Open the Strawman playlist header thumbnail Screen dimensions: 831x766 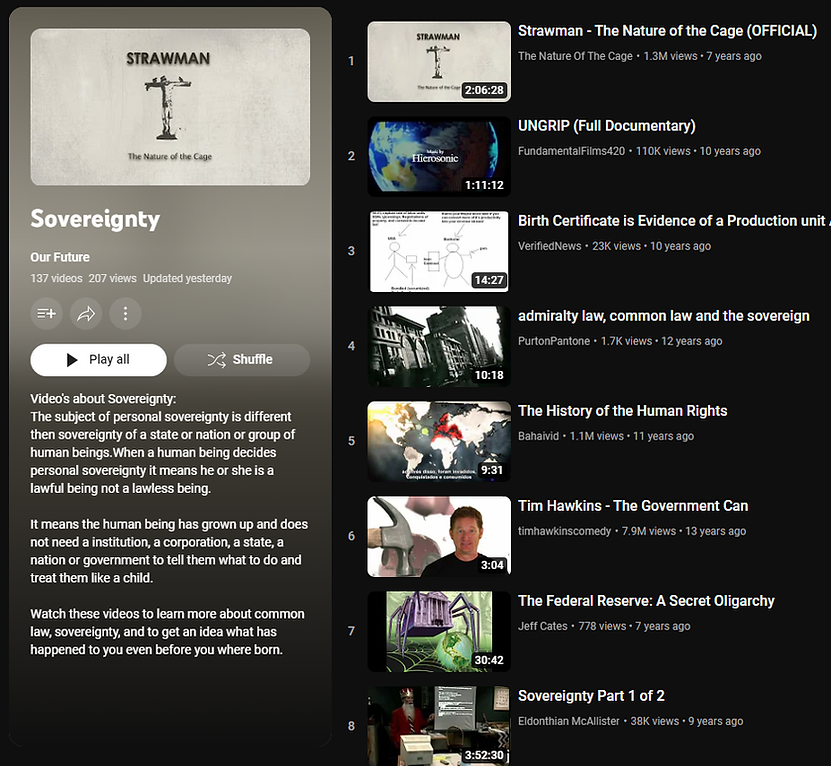[169, 106]
